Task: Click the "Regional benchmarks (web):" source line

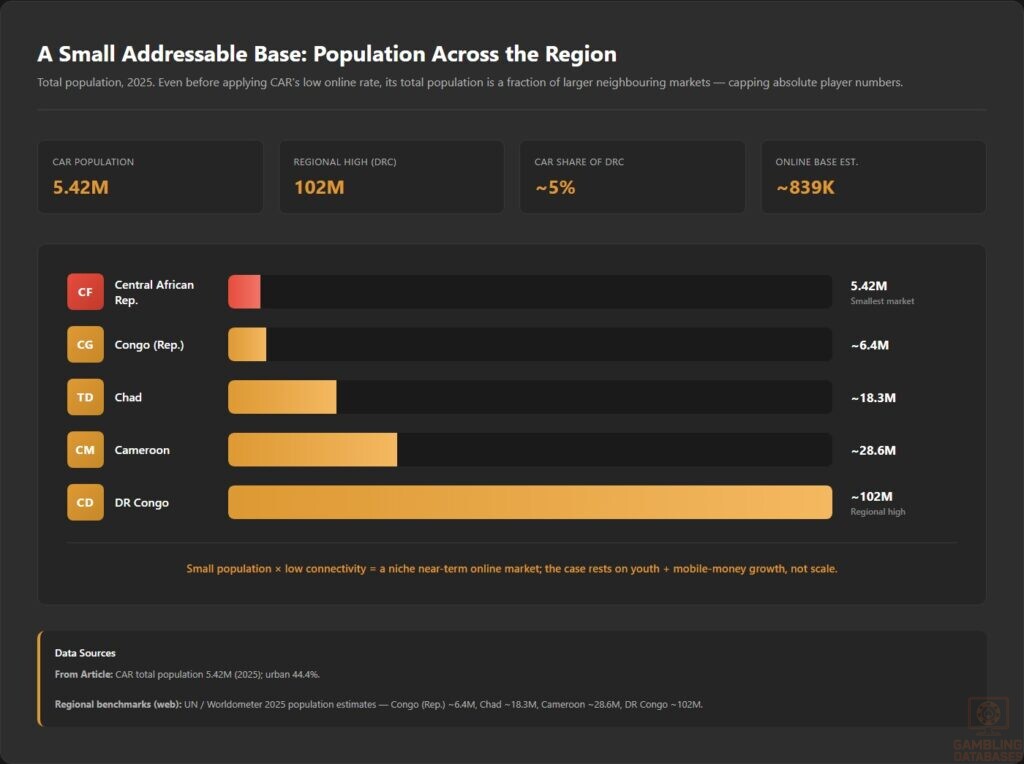Action: click(379, 705)
